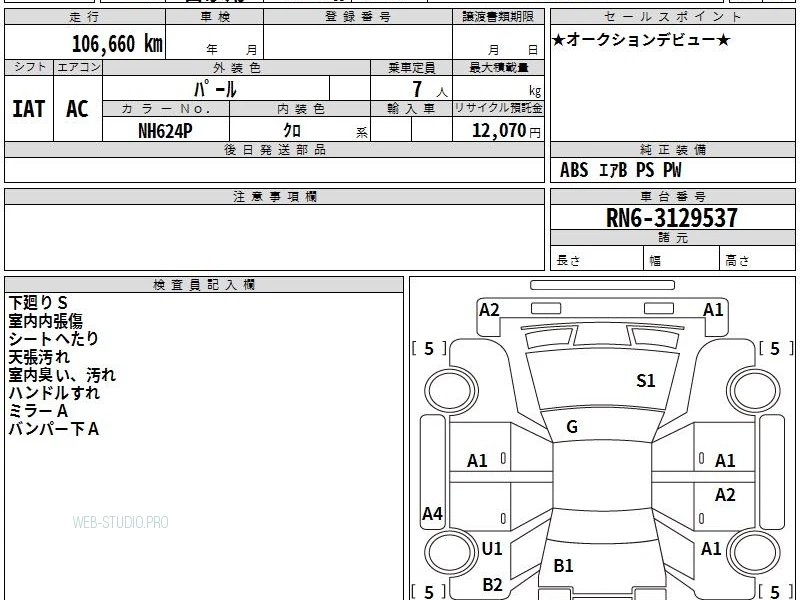Click the rear-left wheel circle in the diagram
The height and width of the screenshot is (600, 800).
pos(451,552)
